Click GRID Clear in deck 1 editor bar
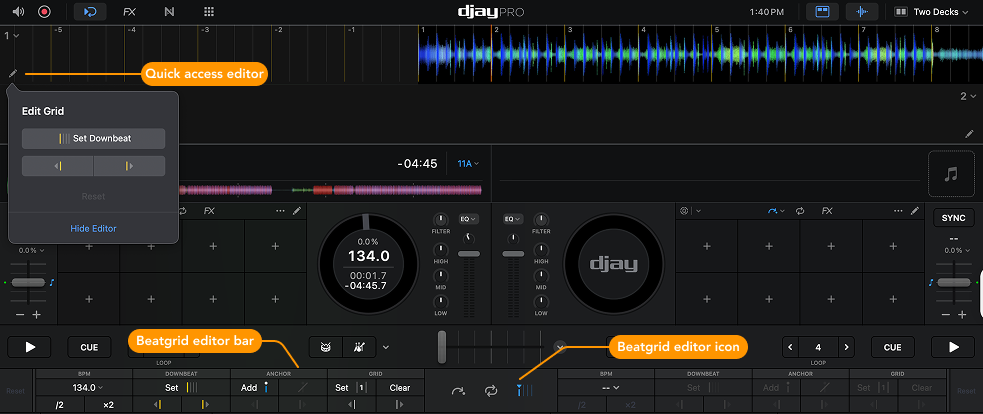 pyautogui.click(x=400, y=388)
